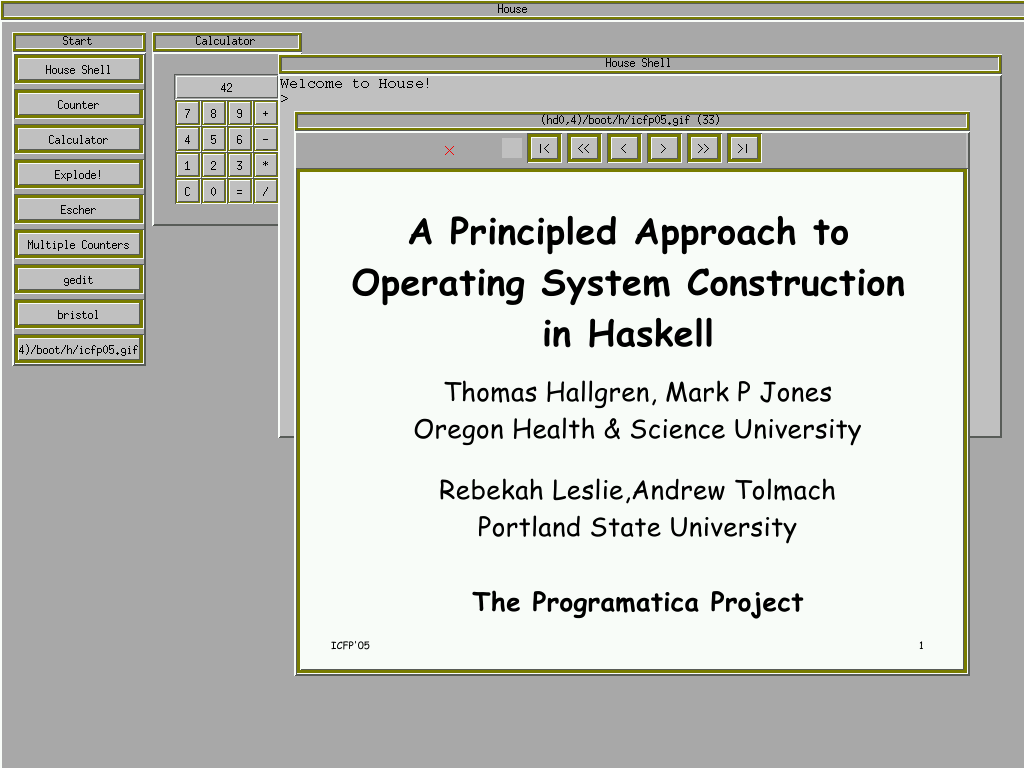Launch the Escher program
The width and height of the screenshot is (1024, 768).
(x=78, y=210)
